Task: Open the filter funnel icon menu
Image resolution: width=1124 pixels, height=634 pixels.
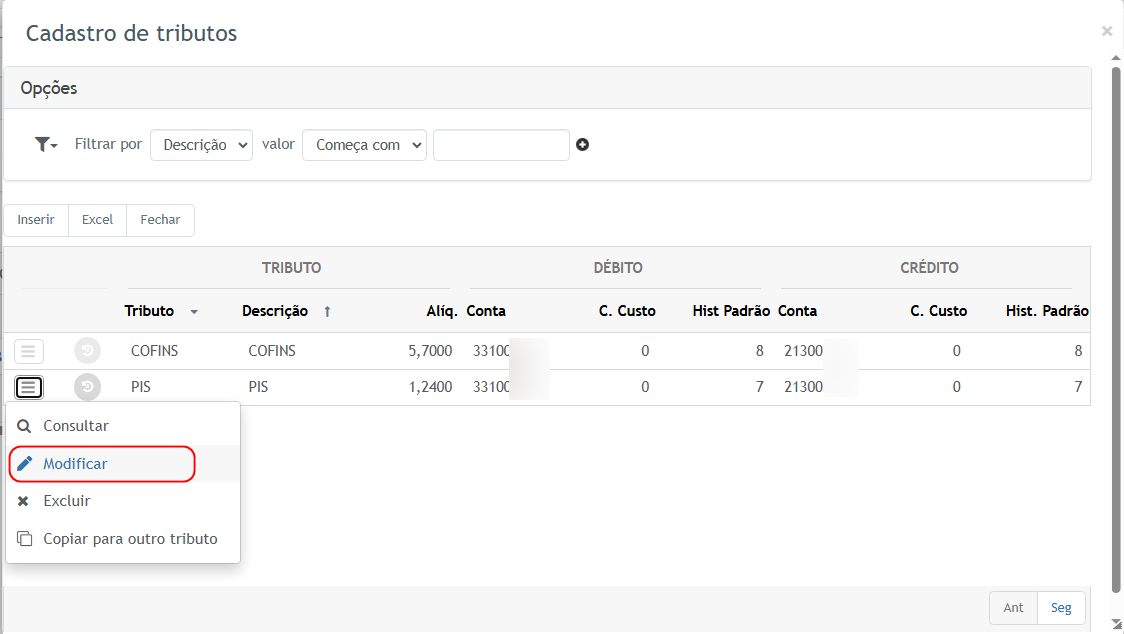Action: coord(46,145)
